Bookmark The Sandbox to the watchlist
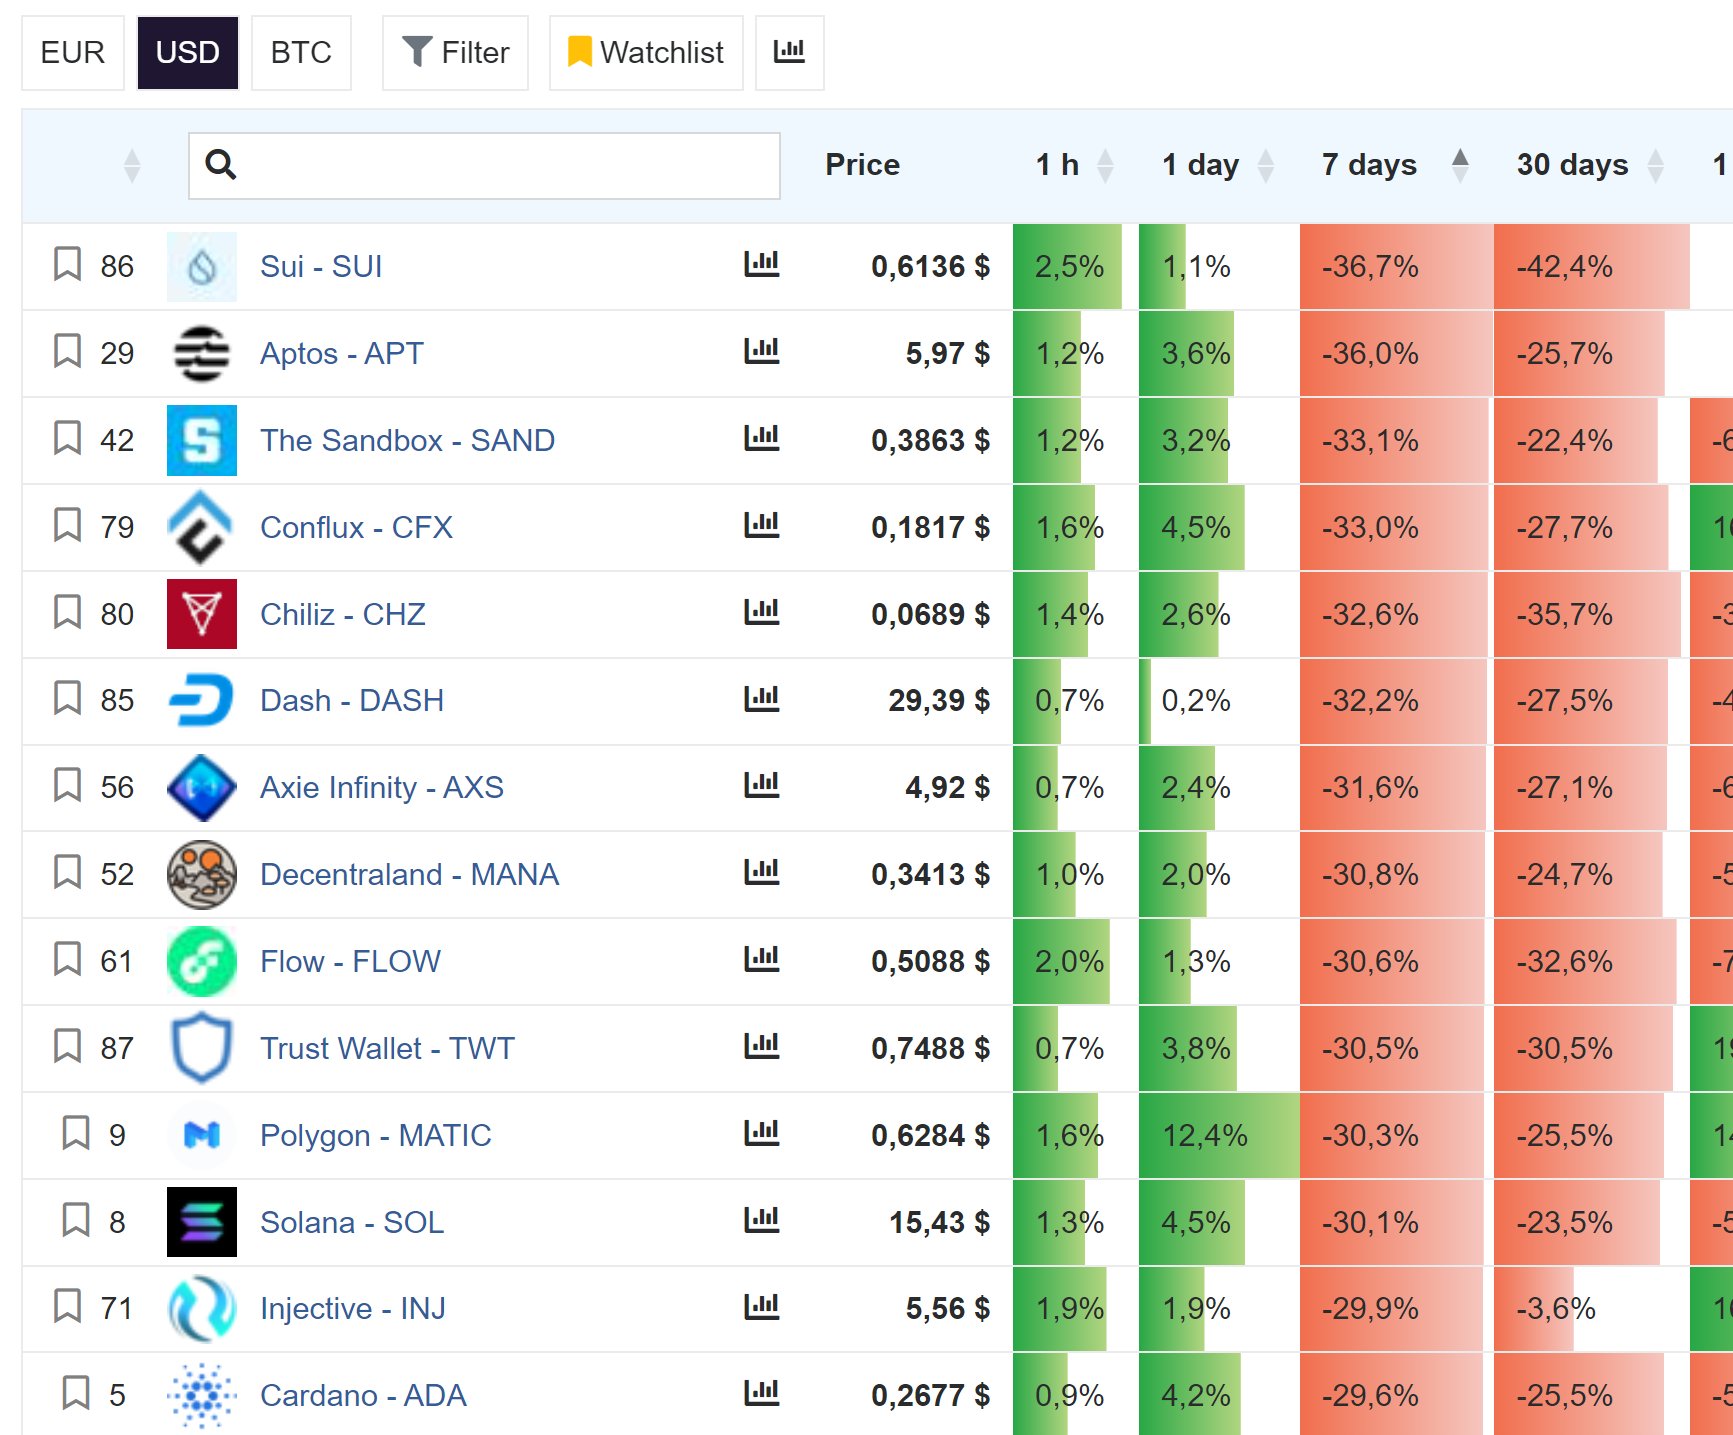This screenshot has width=1733, height=1435. (x=67, y=439)
